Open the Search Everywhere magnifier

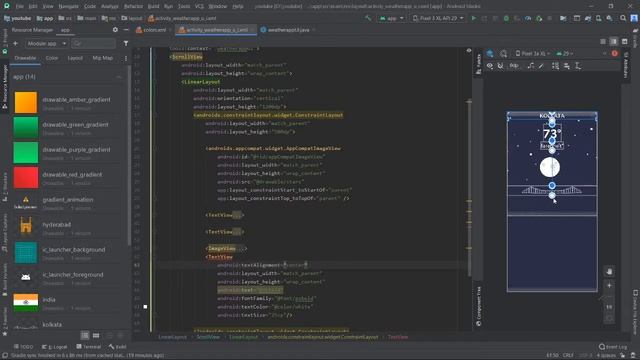tap(623, 18)
